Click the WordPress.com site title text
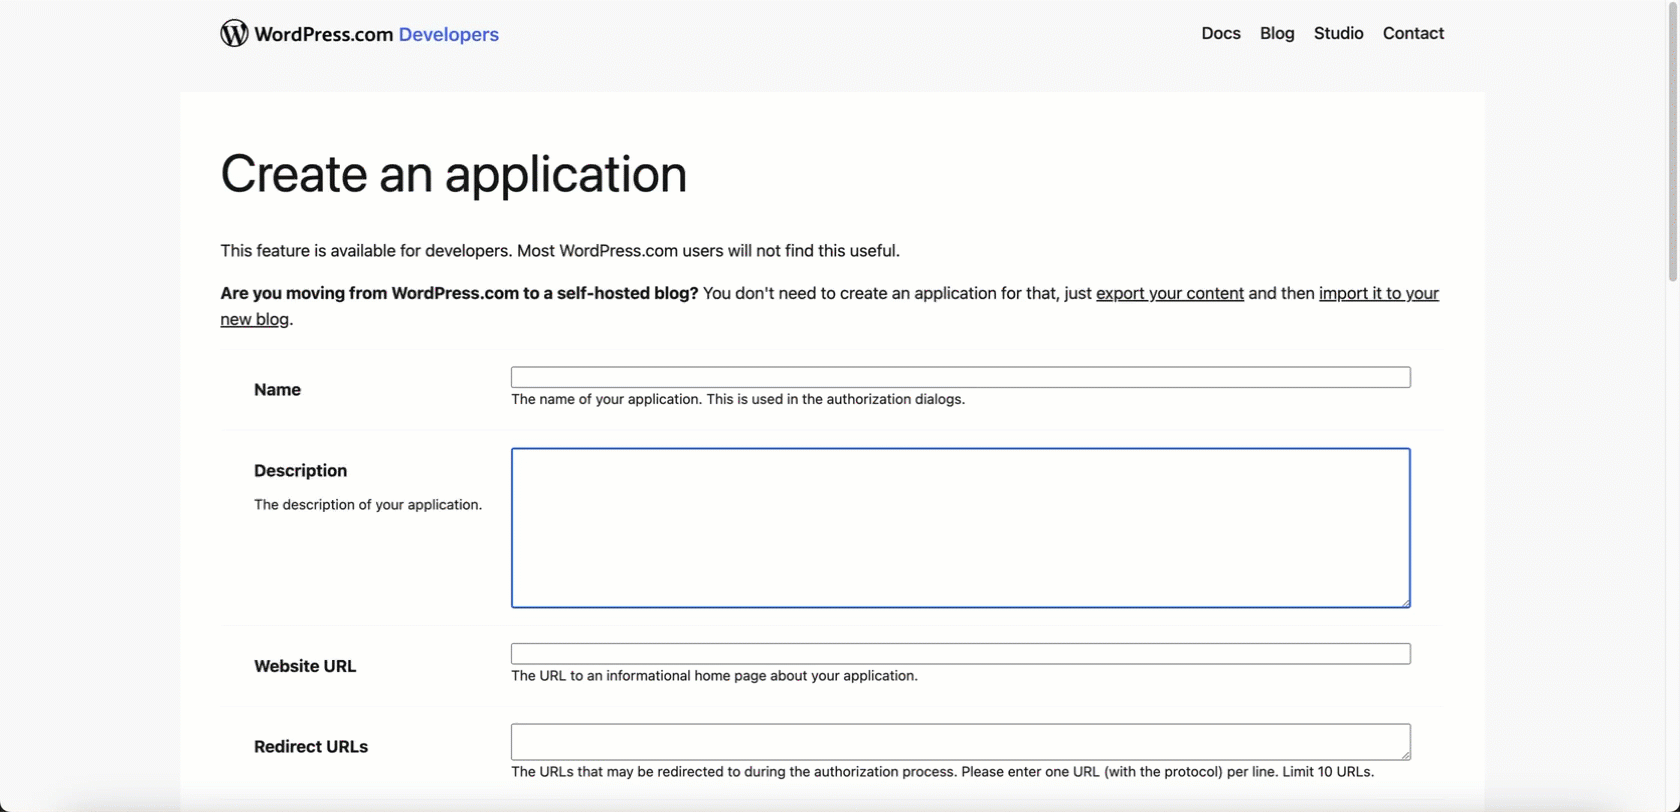Screen dimensions: 1680x812 click(x=323, y=34)
